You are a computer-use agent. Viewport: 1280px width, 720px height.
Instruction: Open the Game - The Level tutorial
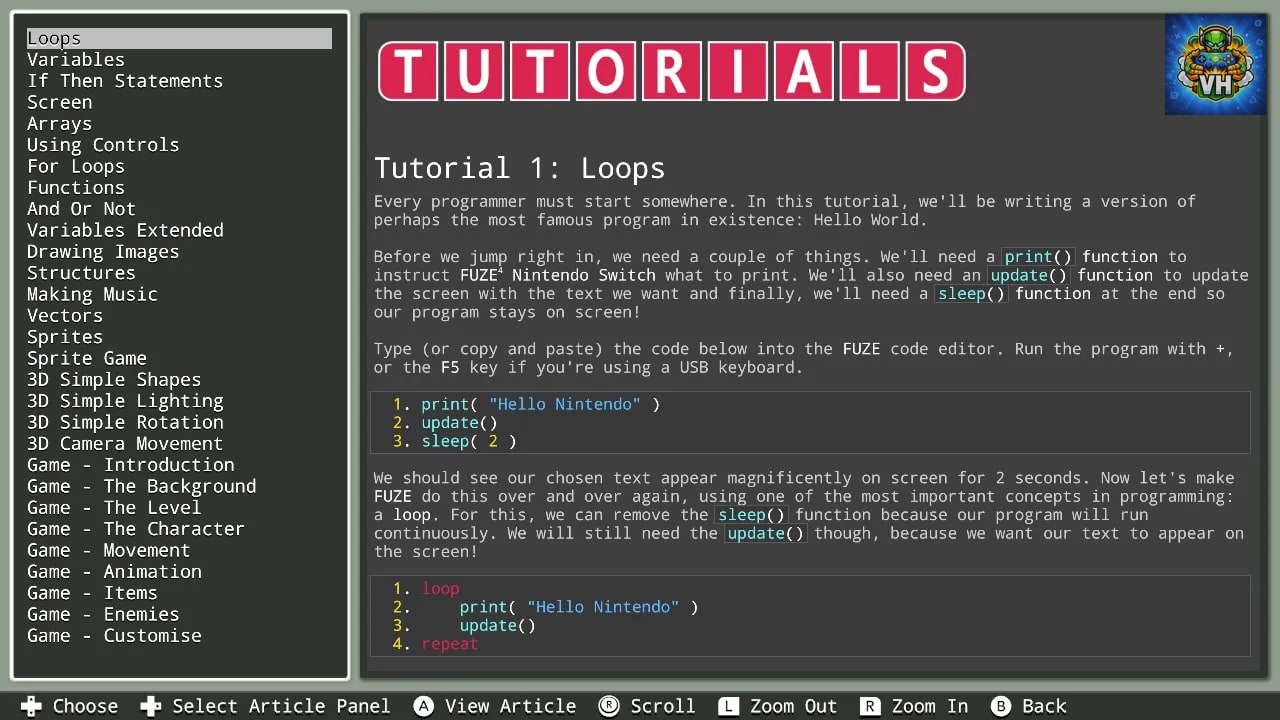tap(114, 508)
